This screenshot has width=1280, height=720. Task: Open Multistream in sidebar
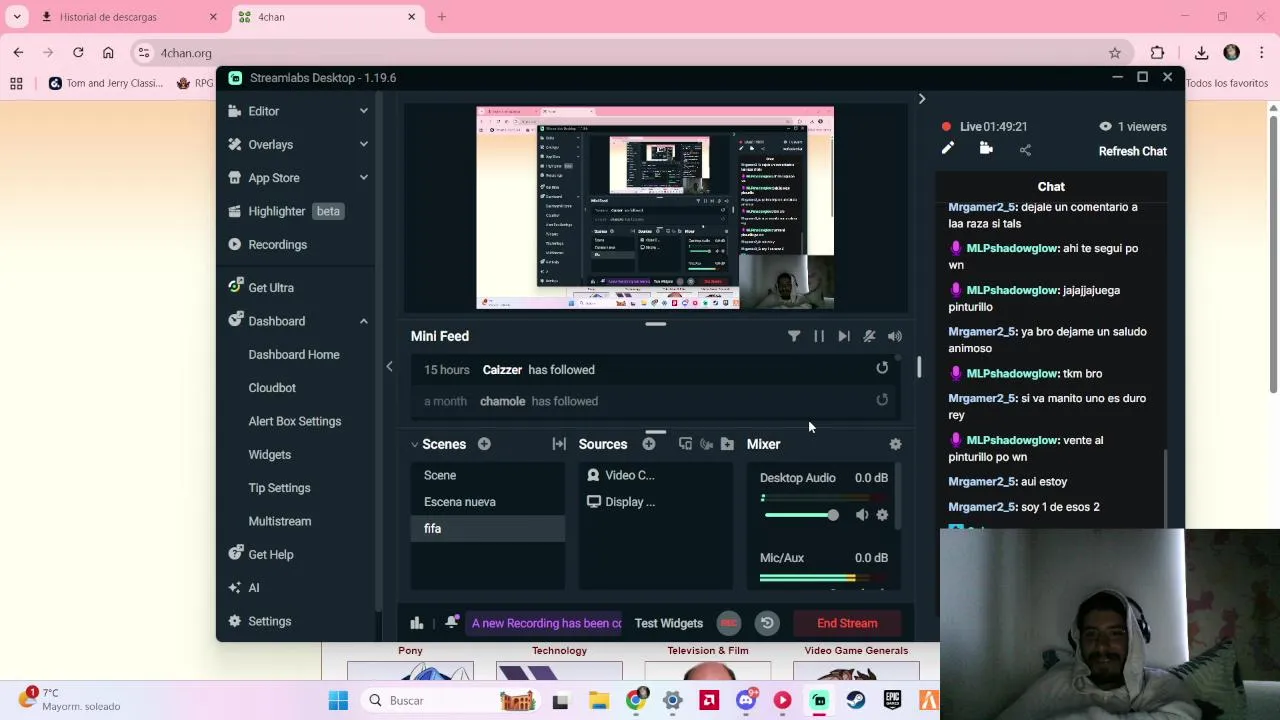click(280, 521)
